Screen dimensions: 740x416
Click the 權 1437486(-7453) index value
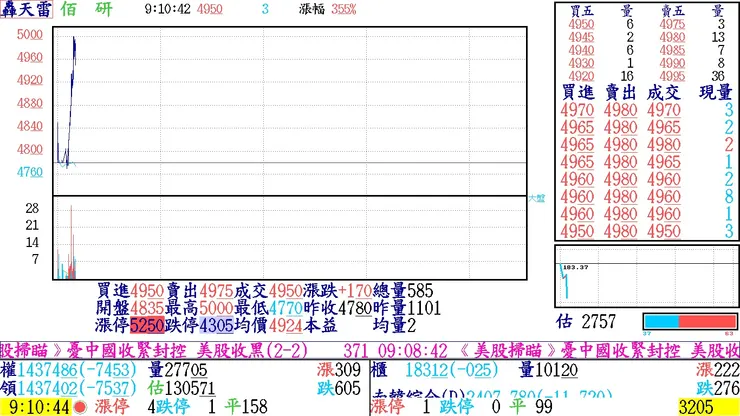click(x=68, y=370)
